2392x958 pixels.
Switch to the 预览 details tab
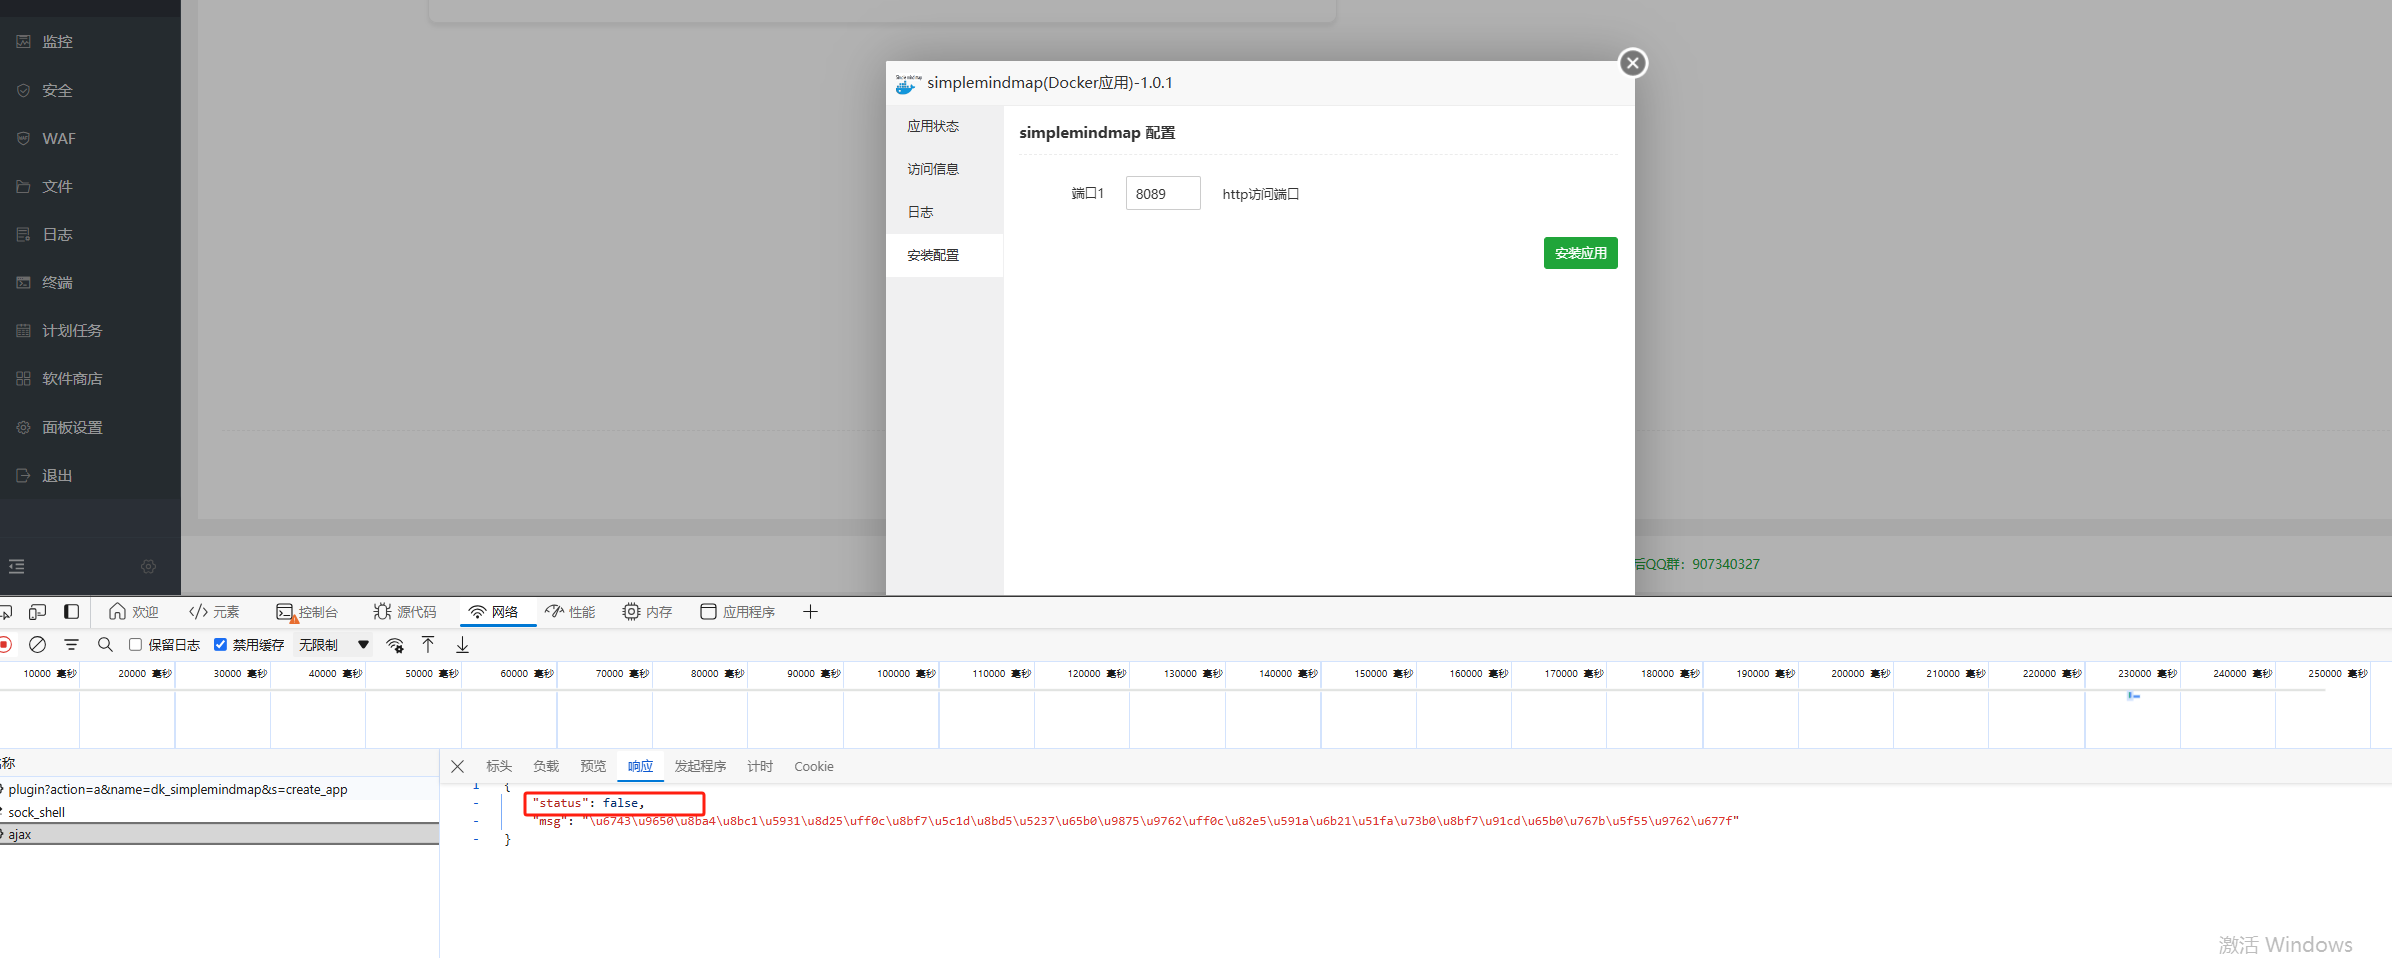pyautogui.click(x=593, y=766)
